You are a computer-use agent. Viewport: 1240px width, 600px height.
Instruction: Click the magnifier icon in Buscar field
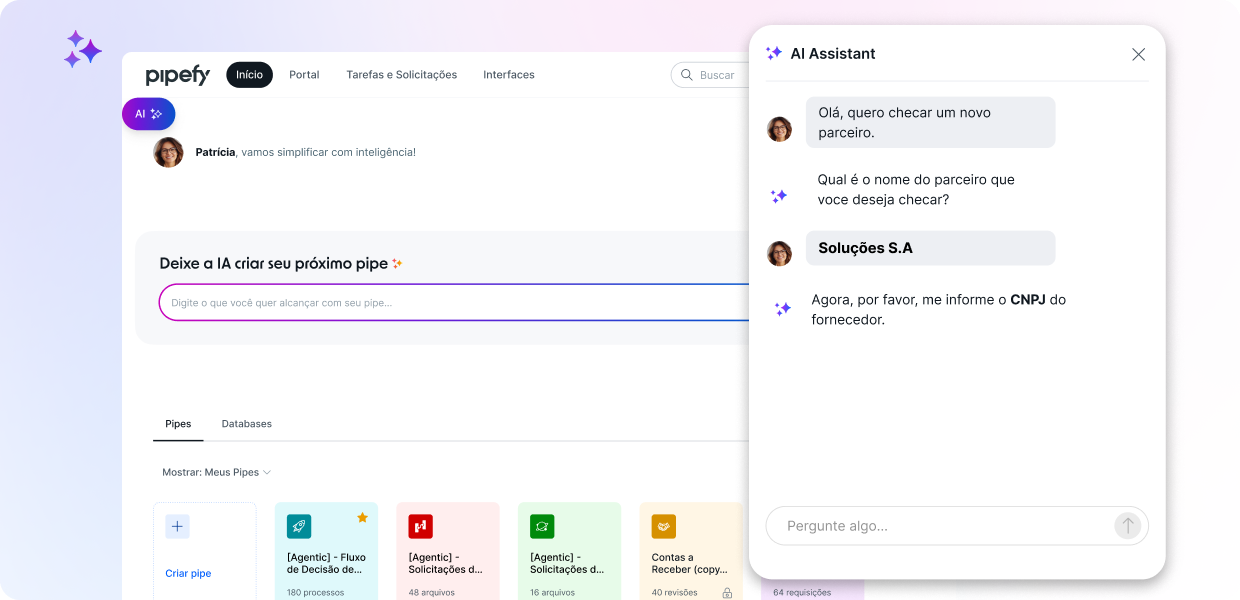687,75
